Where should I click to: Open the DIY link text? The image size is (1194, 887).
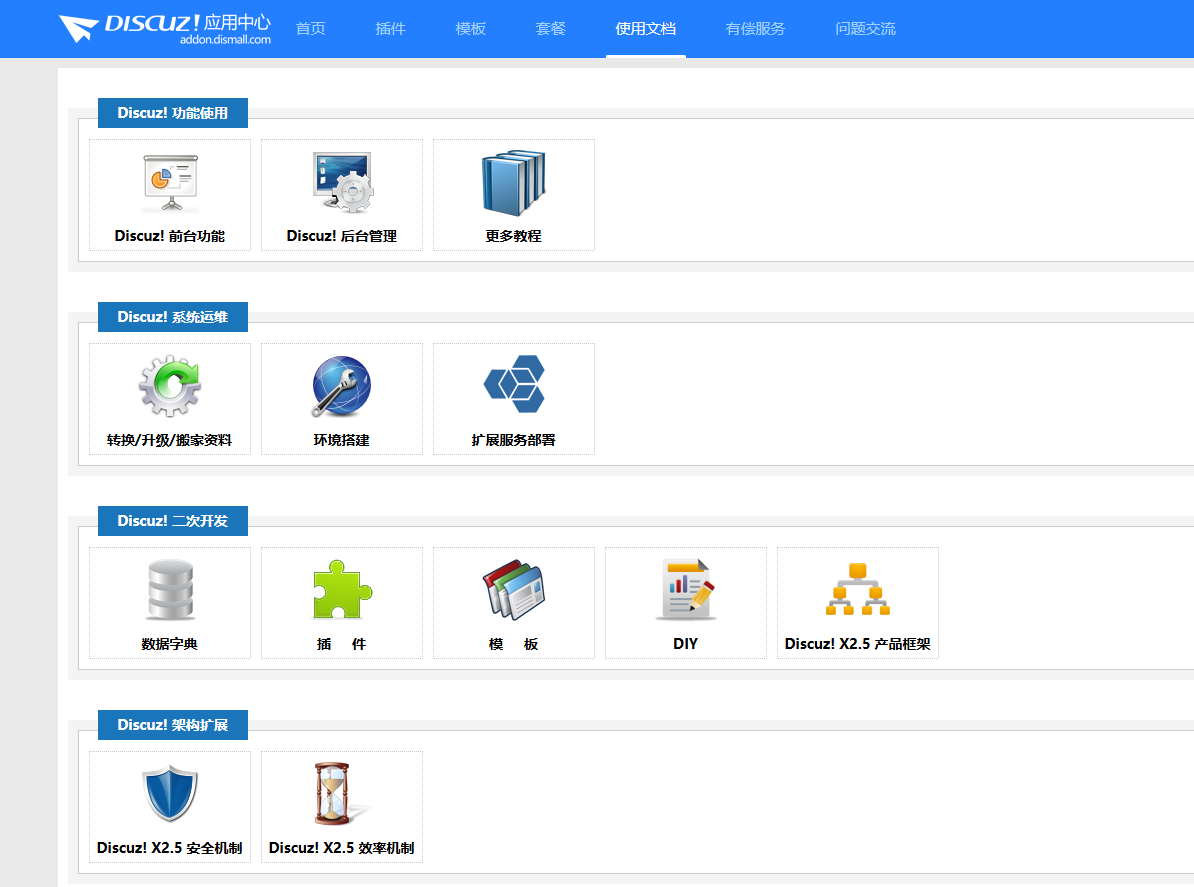coord(686,644)
